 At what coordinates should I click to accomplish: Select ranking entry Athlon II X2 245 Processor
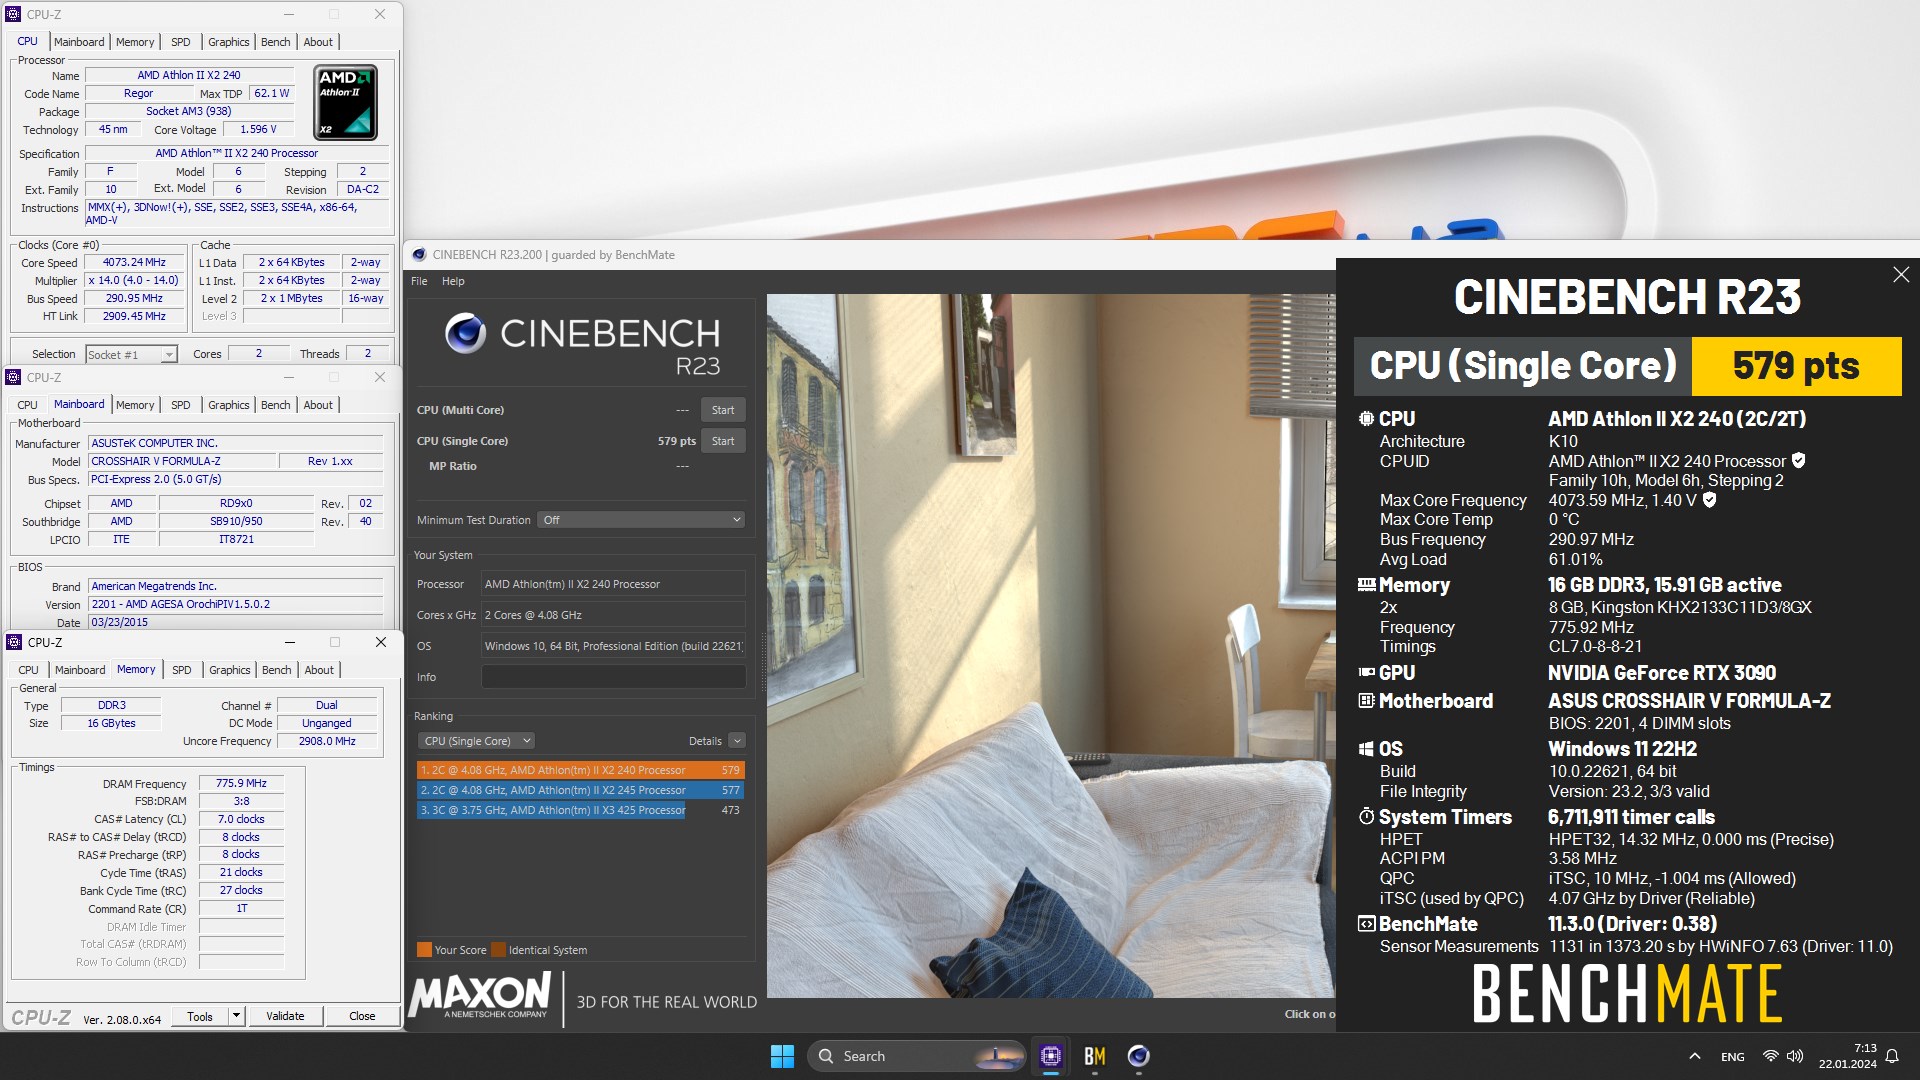(x=580, y=790)
